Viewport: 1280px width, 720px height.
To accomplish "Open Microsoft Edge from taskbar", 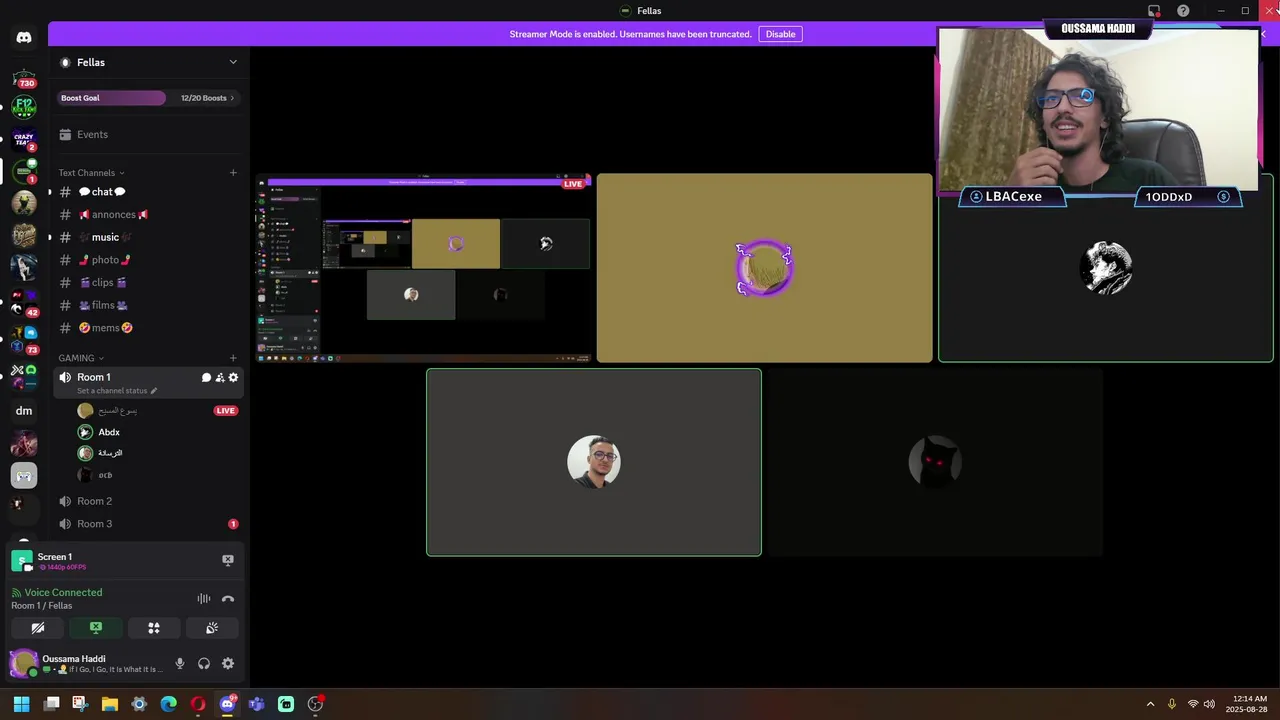I will pos(168,704).
